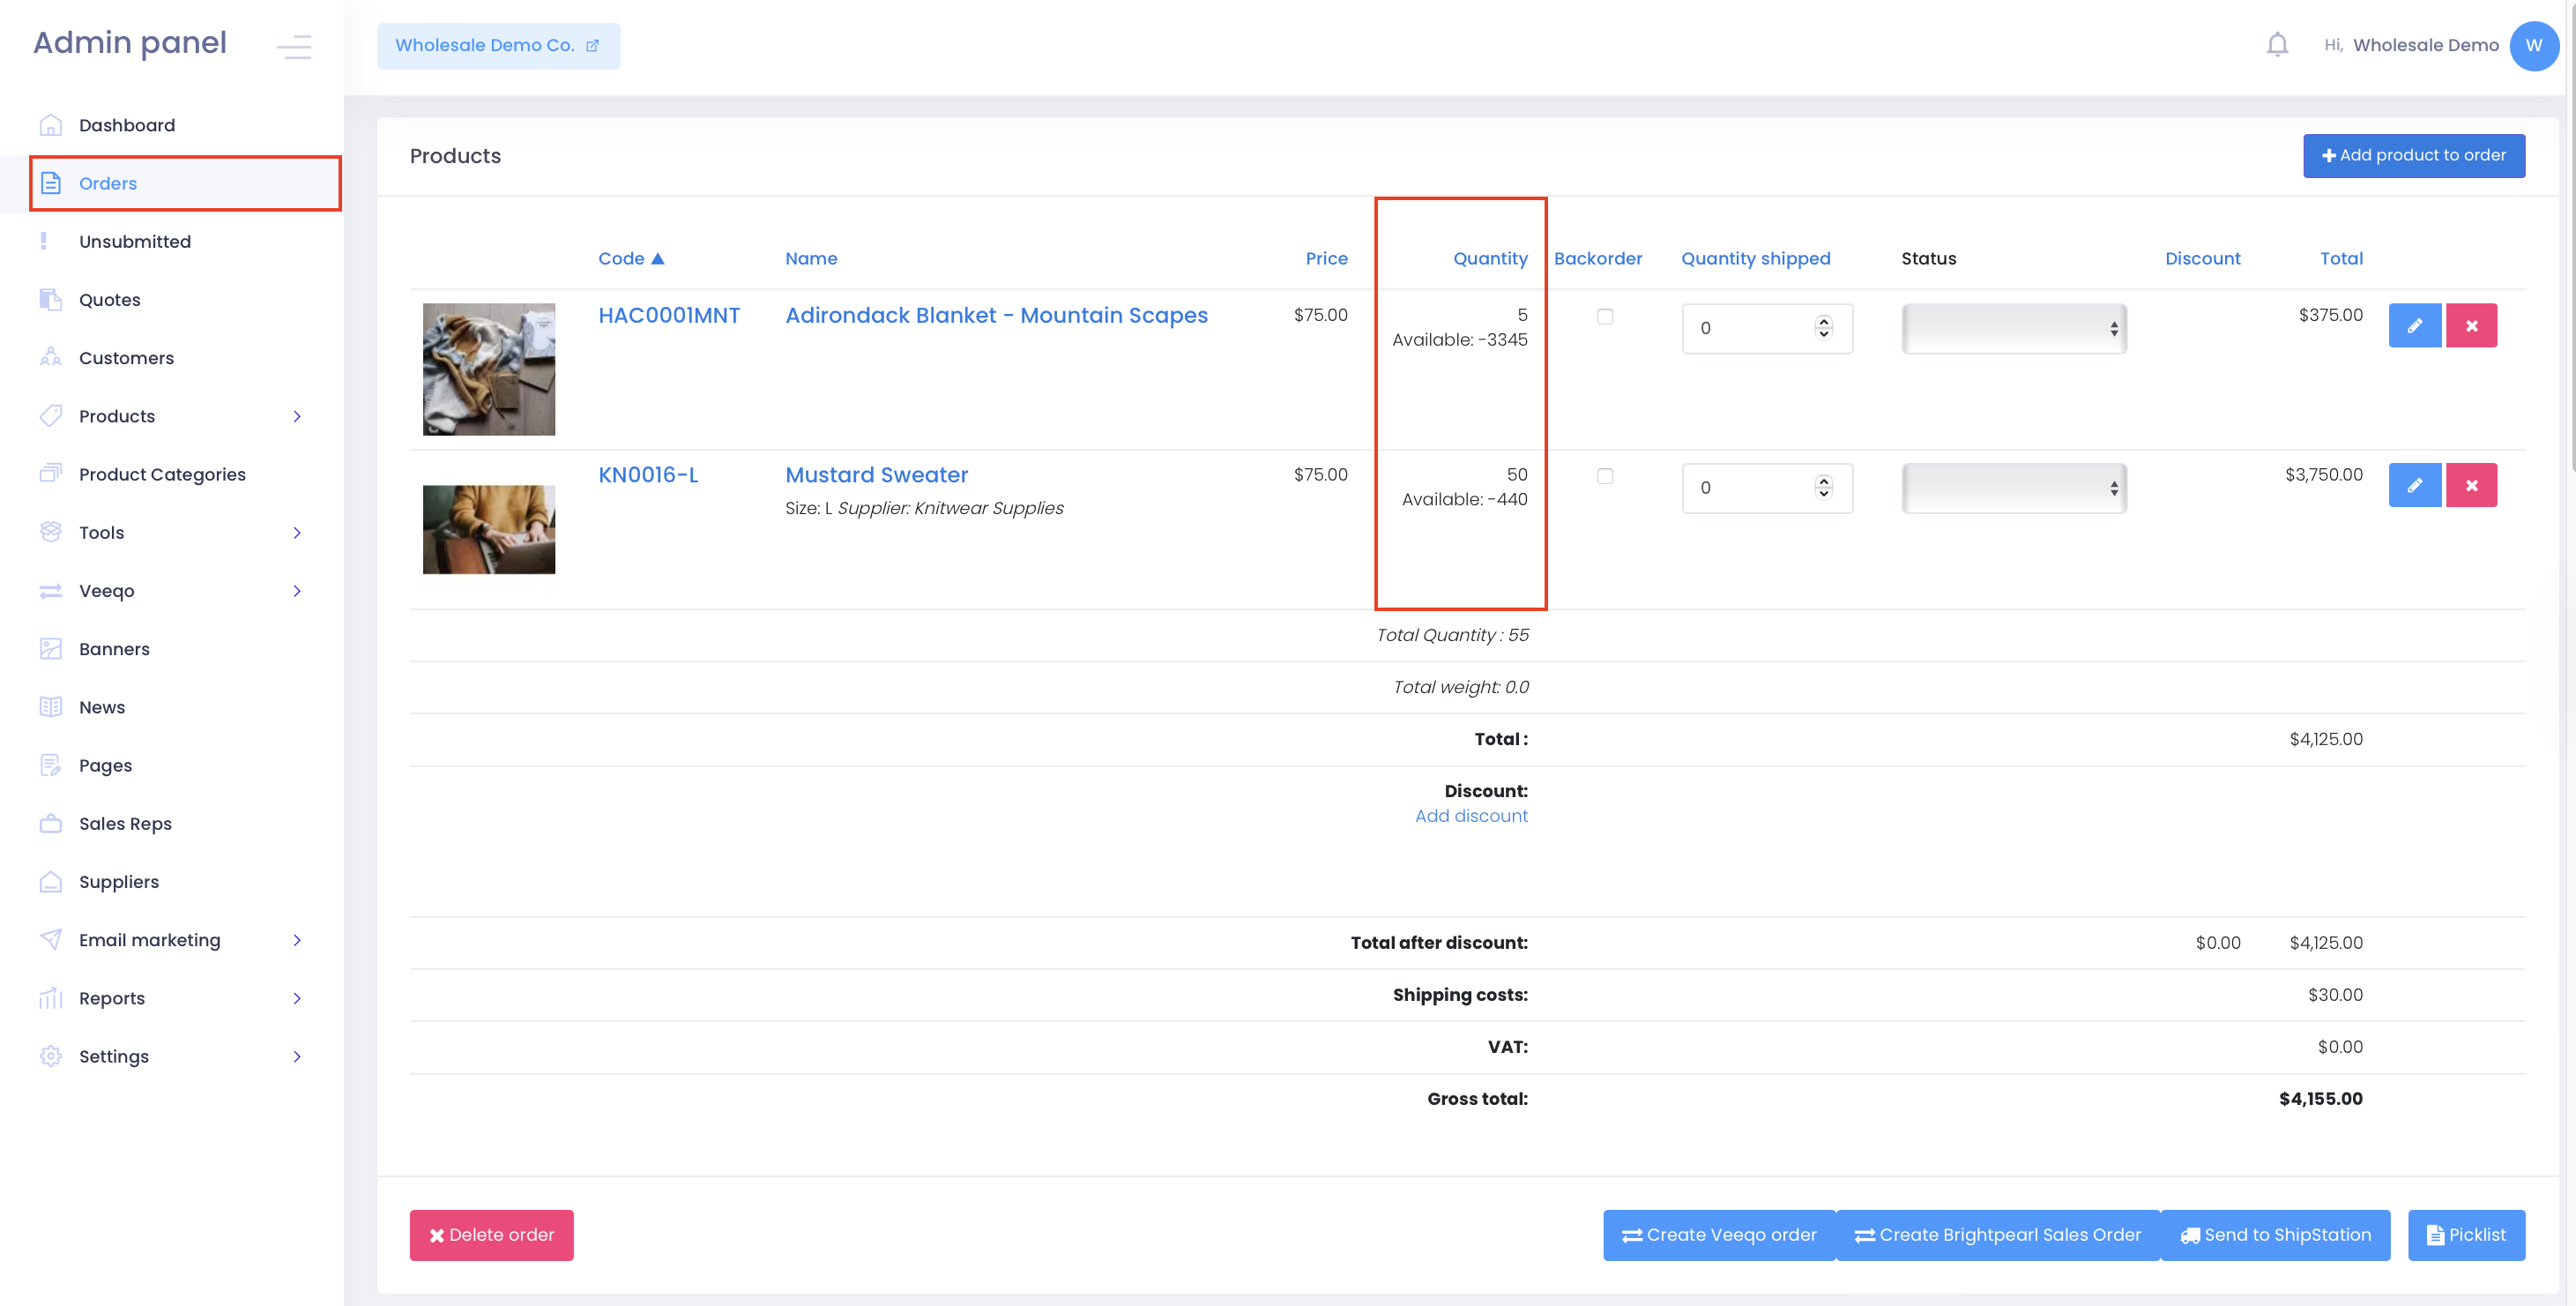Enable backorder checkbox for Adirondack Blanket
The height and width of the screenshot is (1306, 2576).
pos(1604,317)
